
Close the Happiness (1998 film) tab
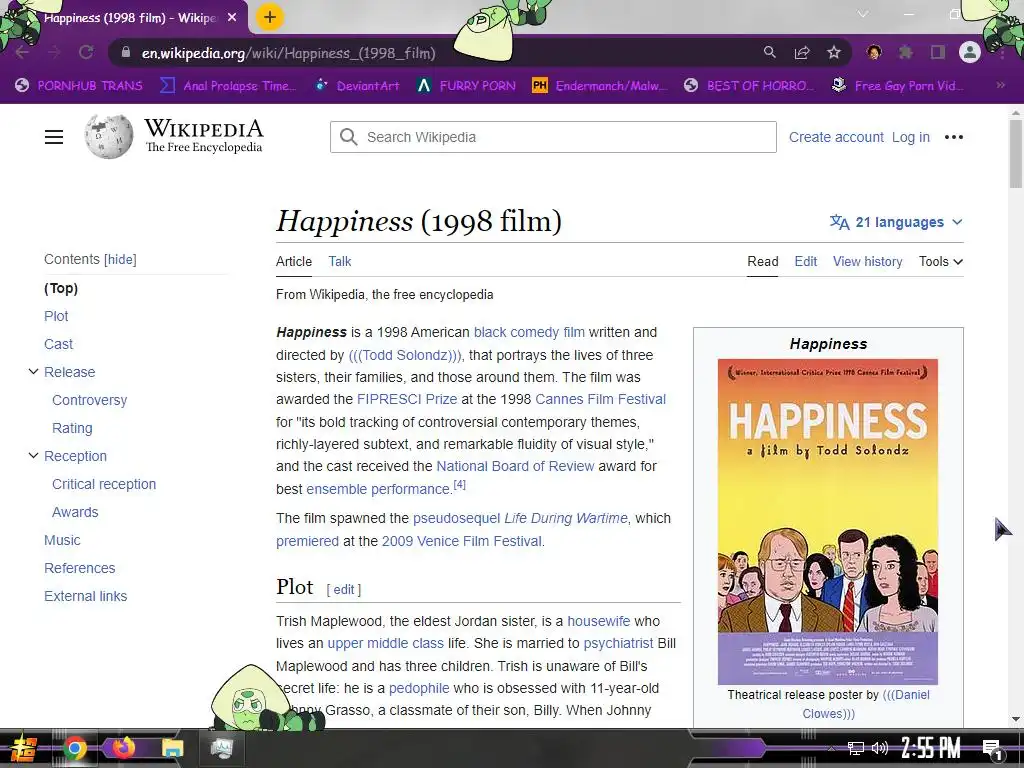232,18
